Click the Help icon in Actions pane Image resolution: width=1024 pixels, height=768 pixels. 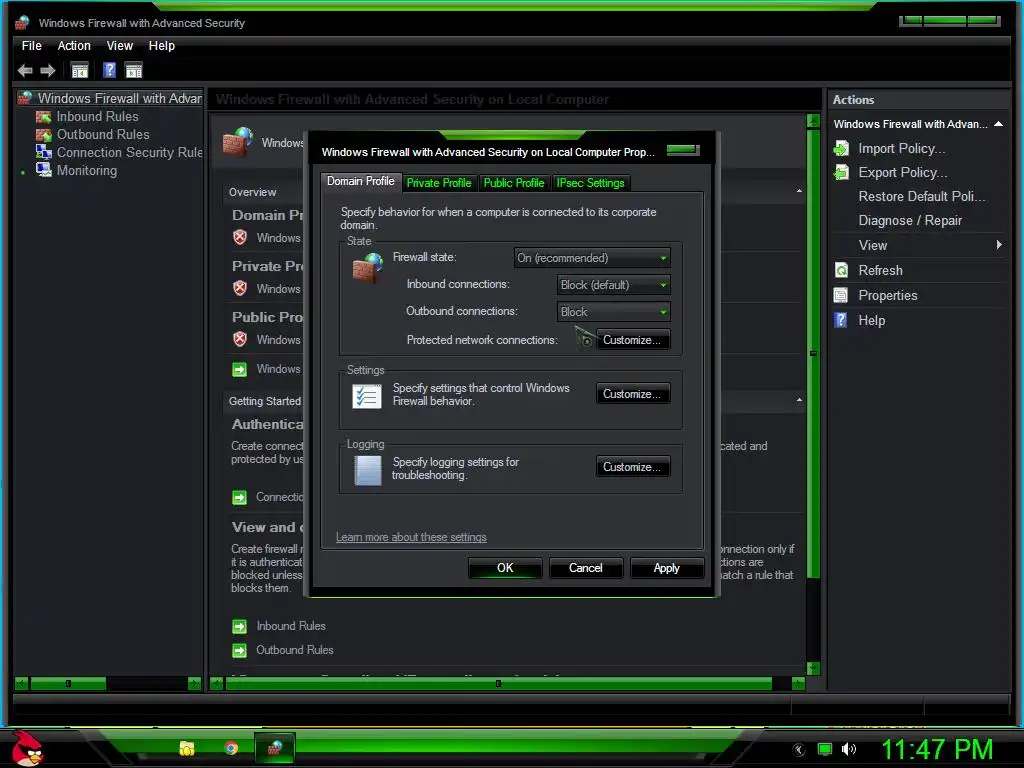point(841,320)
